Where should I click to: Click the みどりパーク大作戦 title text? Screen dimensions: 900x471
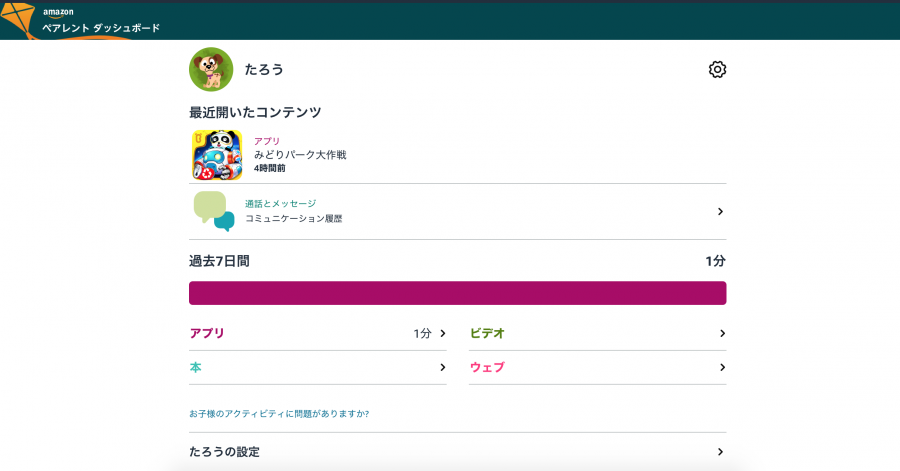[x=300, y=155]
